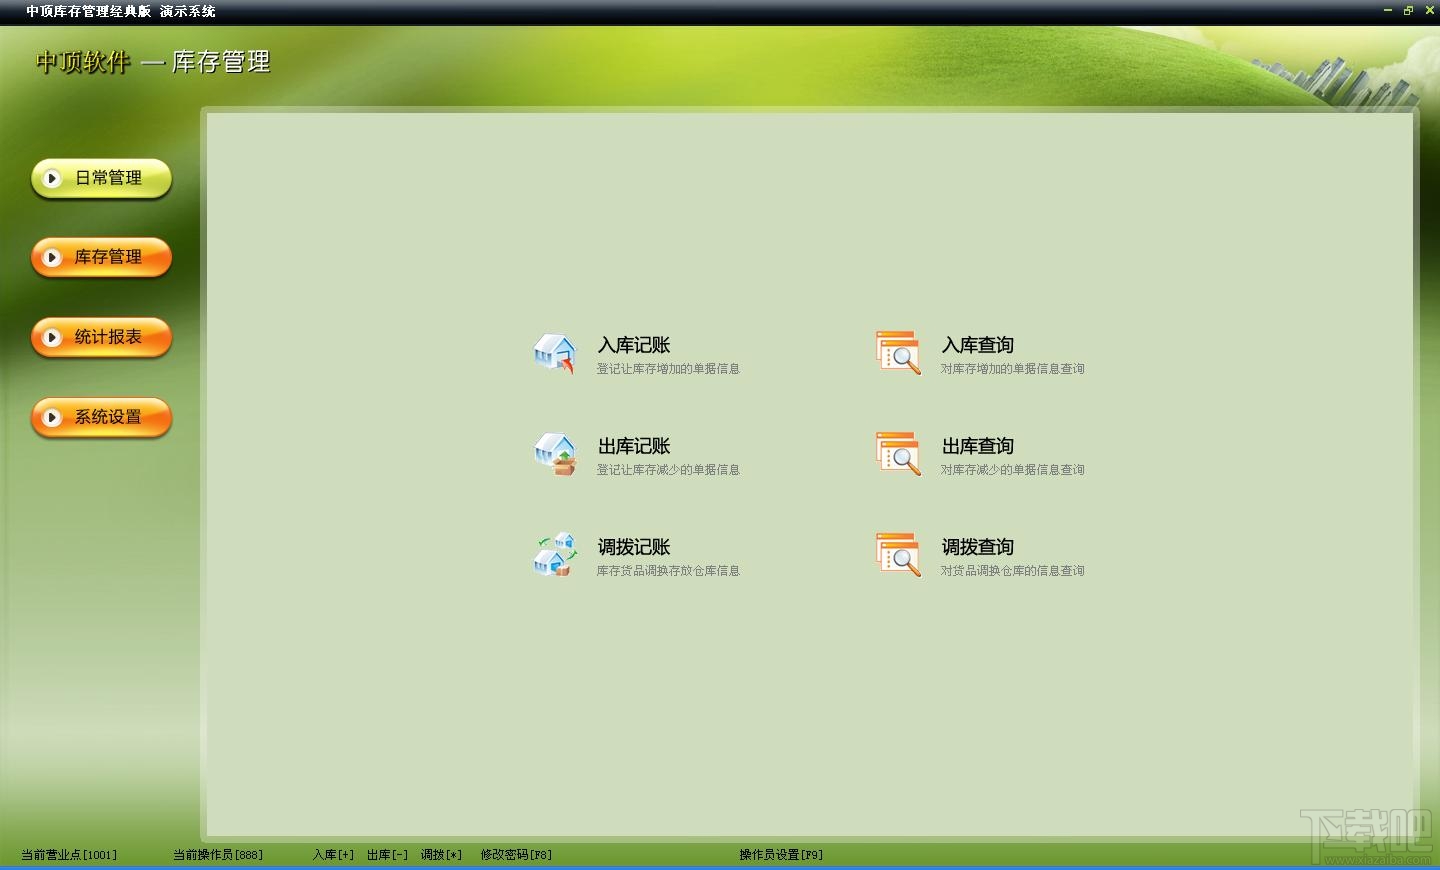This screenshot has height=870, width=1440.
Task: Trigger 出库[-] in the status bar
Action: pyautogui.click(x=386, y=855)
